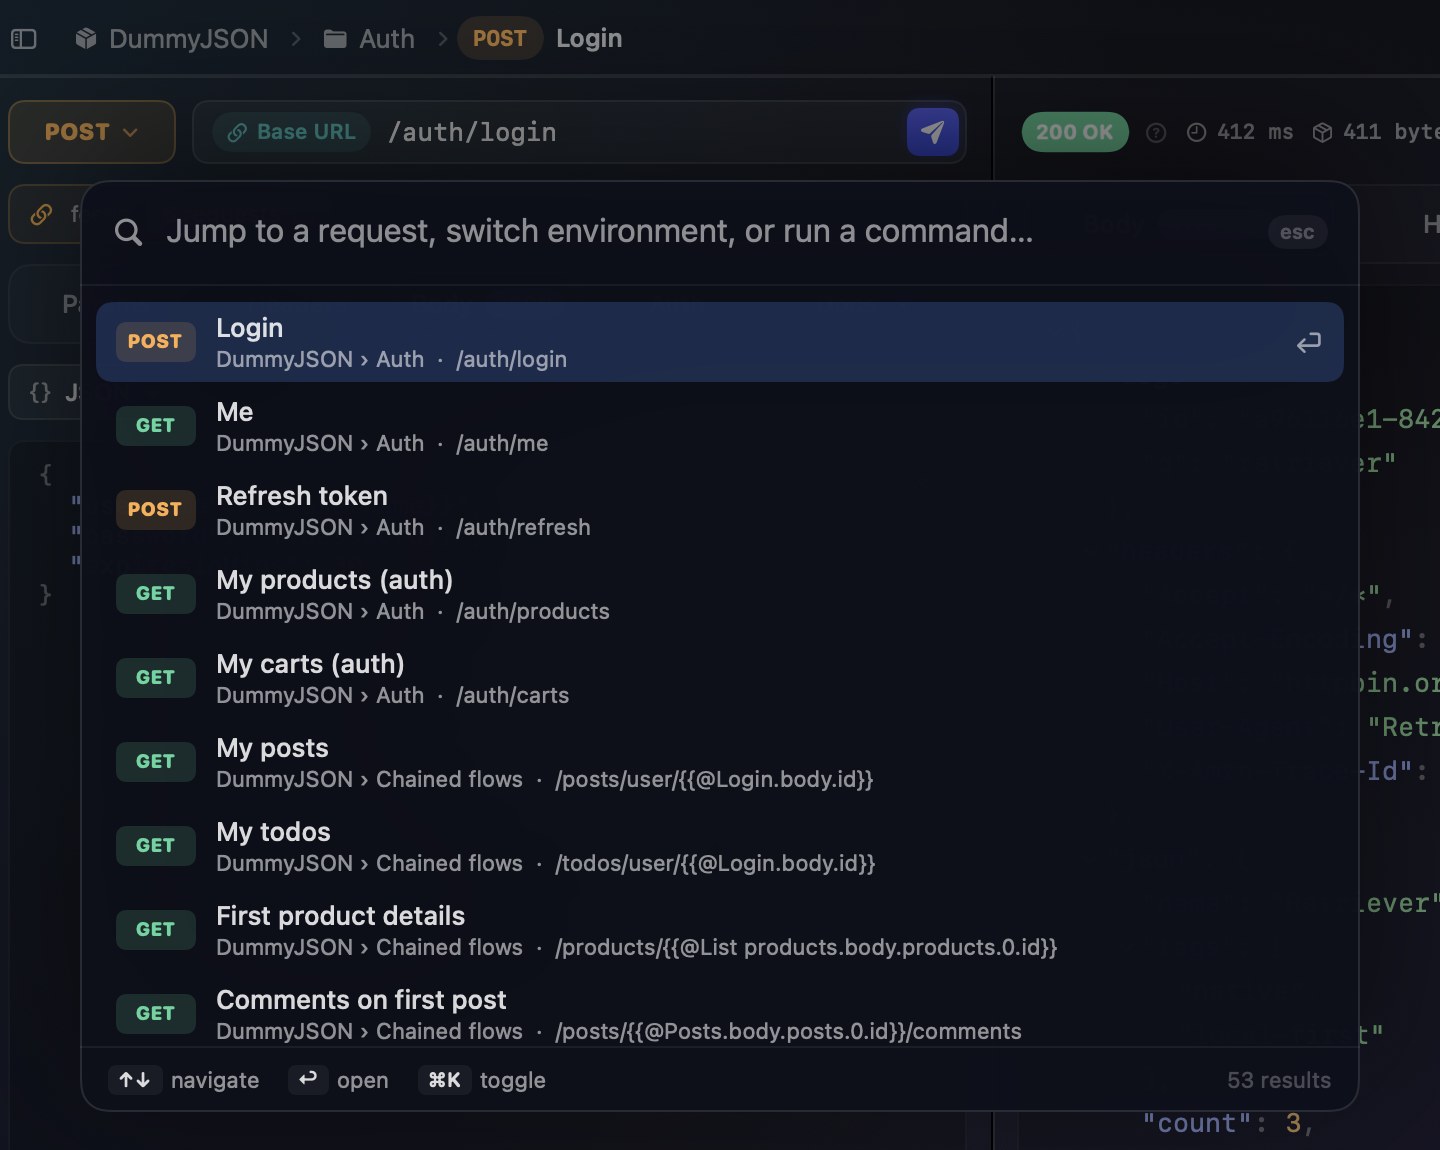The image size is (1440, 1150).
Task: Click the link icon button behind palette
Action: click(42, 214)
